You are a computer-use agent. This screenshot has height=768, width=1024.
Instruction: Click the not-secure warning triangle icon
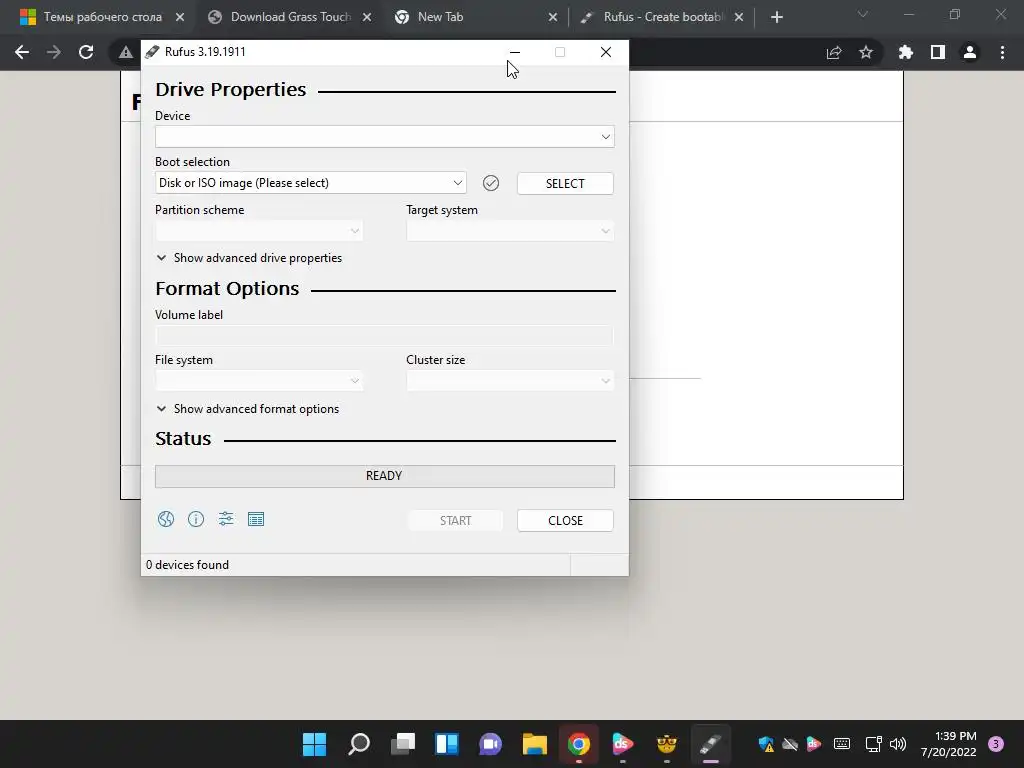[x=125, y=52]
